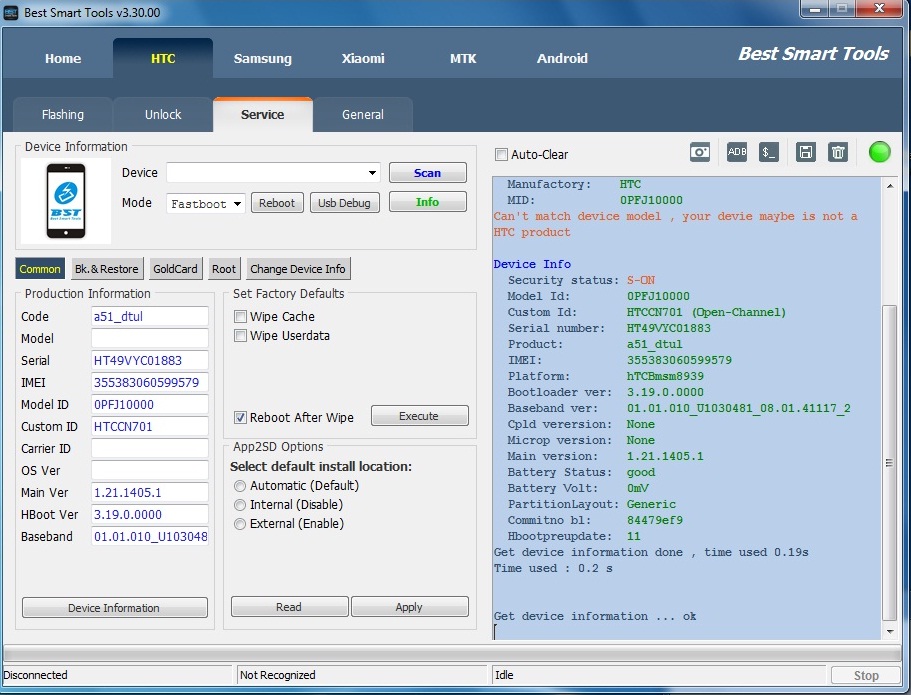Image resolution: width=911 pixels, height=695 pixels.
Task: Click the Custom ID field HTCCN701
Action: (x=149, y=427)
